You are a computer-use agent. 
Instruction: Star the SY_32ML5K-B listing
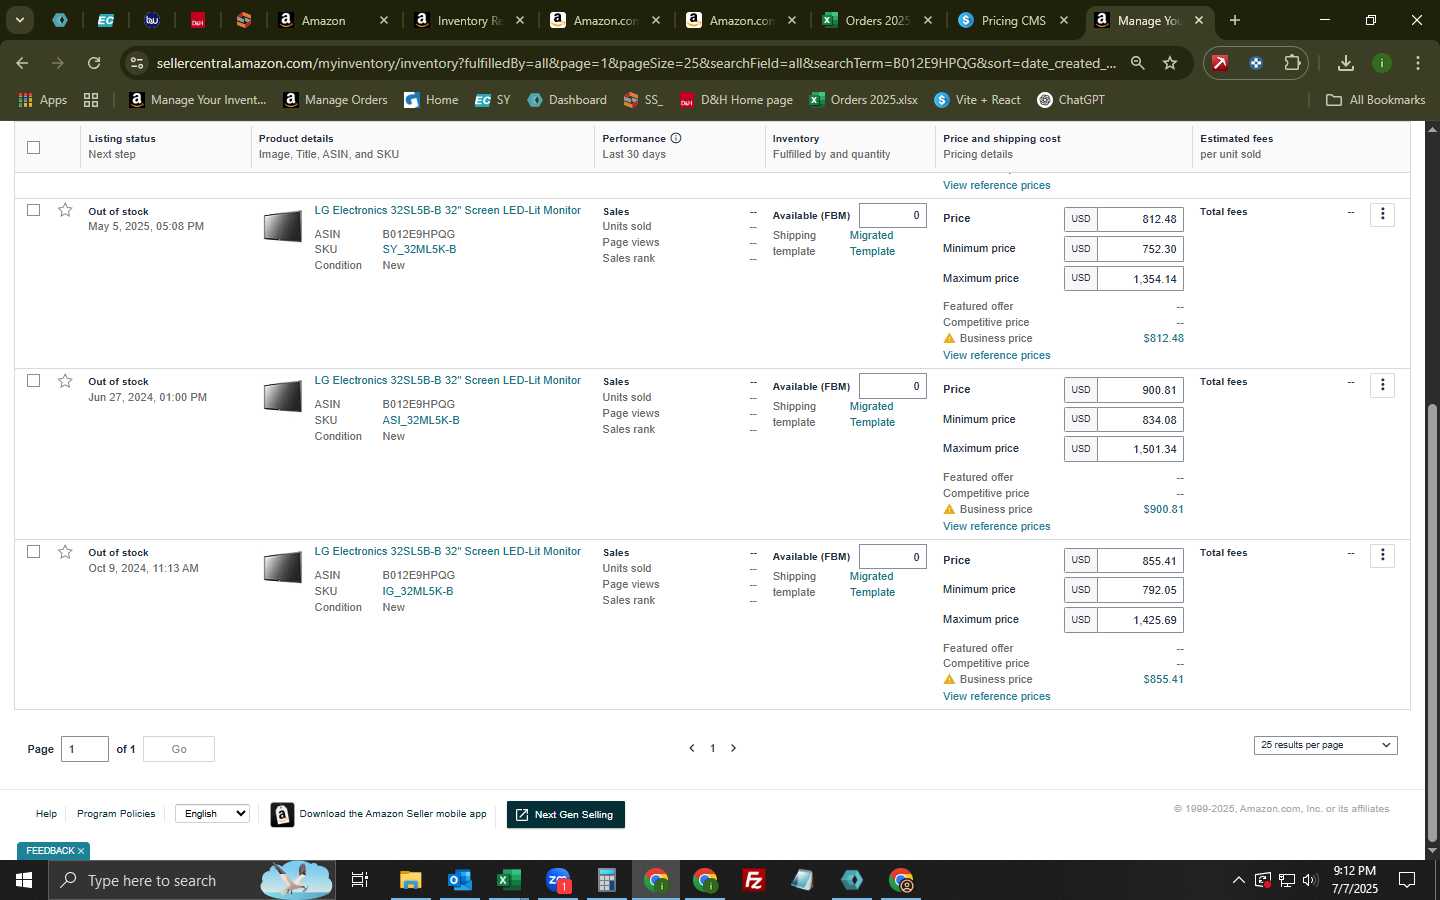(65, 210)
